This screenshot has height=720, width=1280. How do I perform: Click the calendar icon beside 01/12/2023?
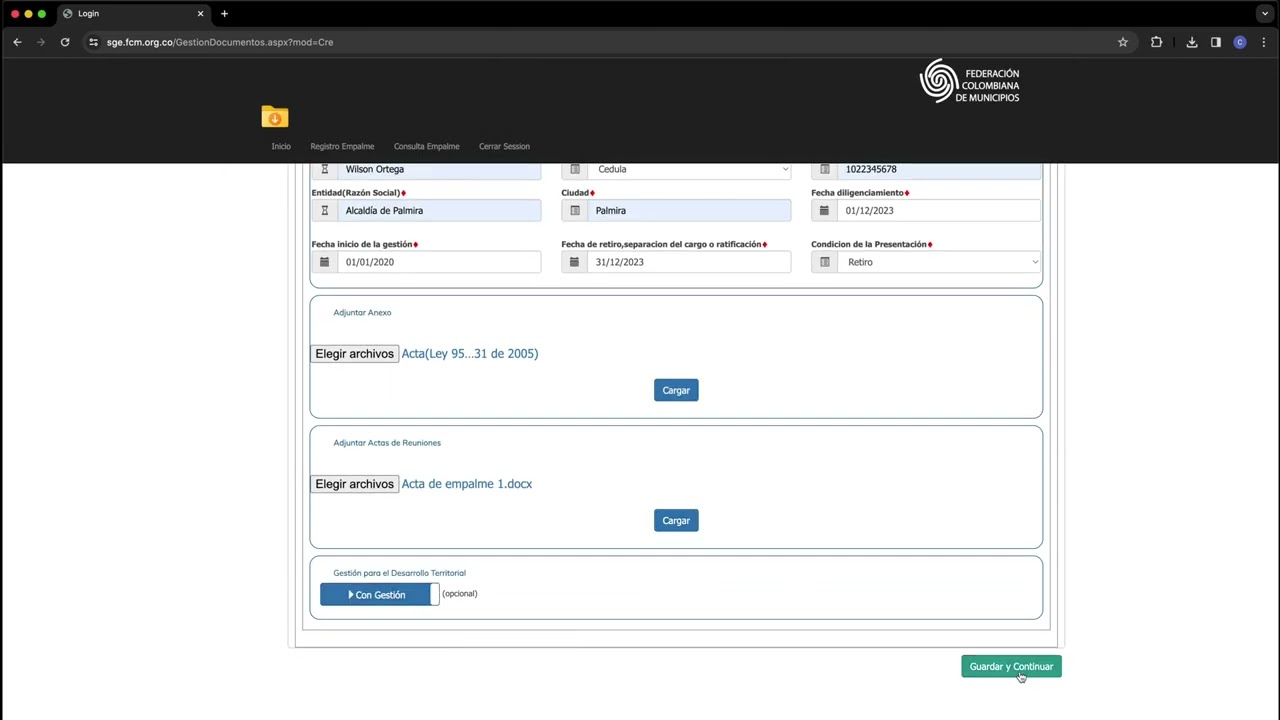[825, 210]
